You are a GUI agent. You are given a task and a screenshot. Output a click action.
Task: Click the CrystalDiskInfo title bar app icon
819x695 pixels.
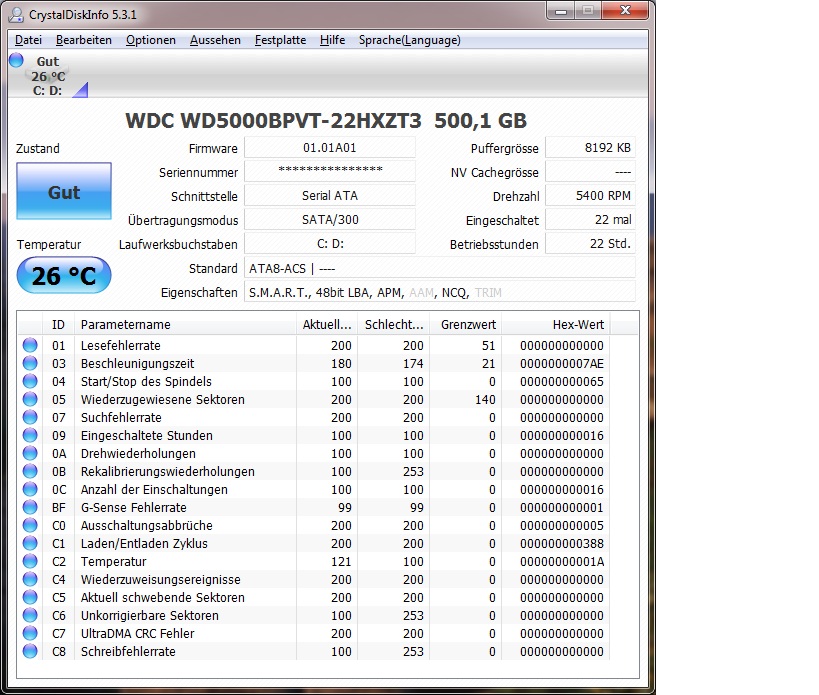[x=16, y=15]
